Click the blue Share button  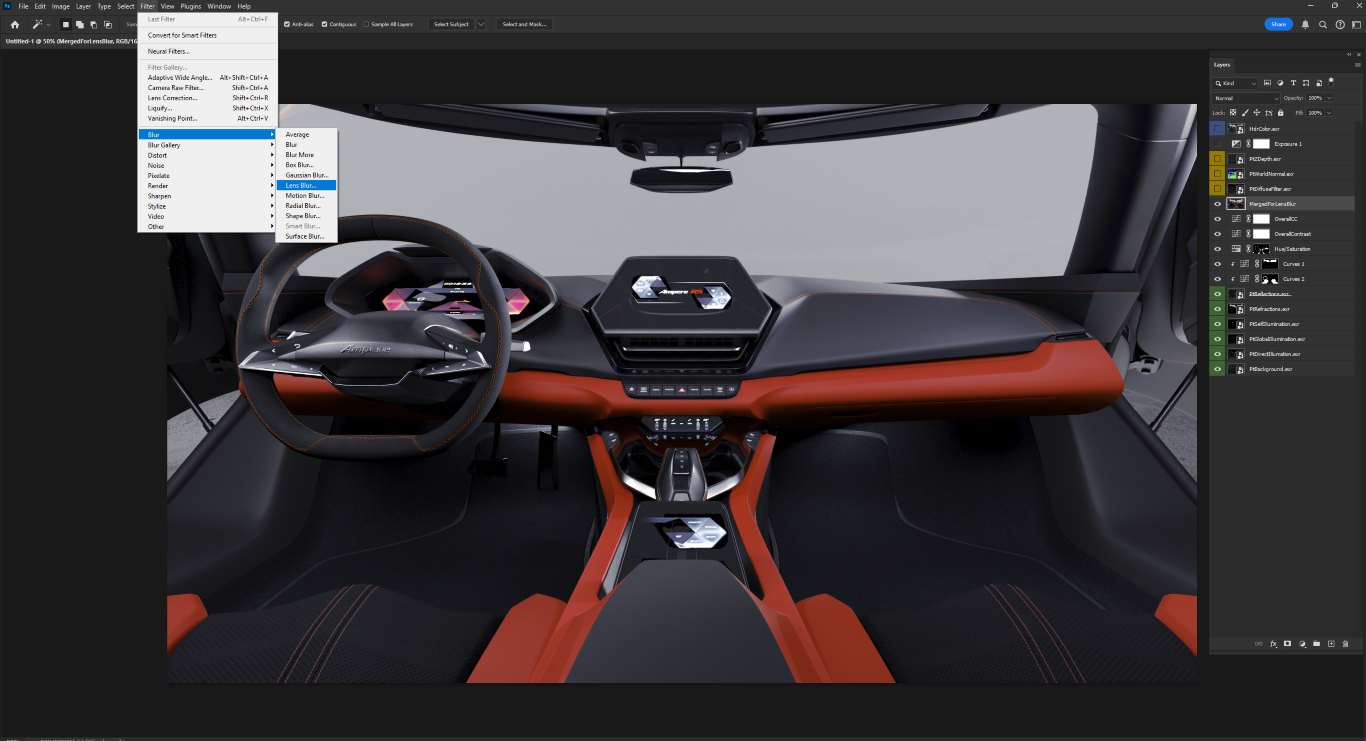click(1278, 24)
